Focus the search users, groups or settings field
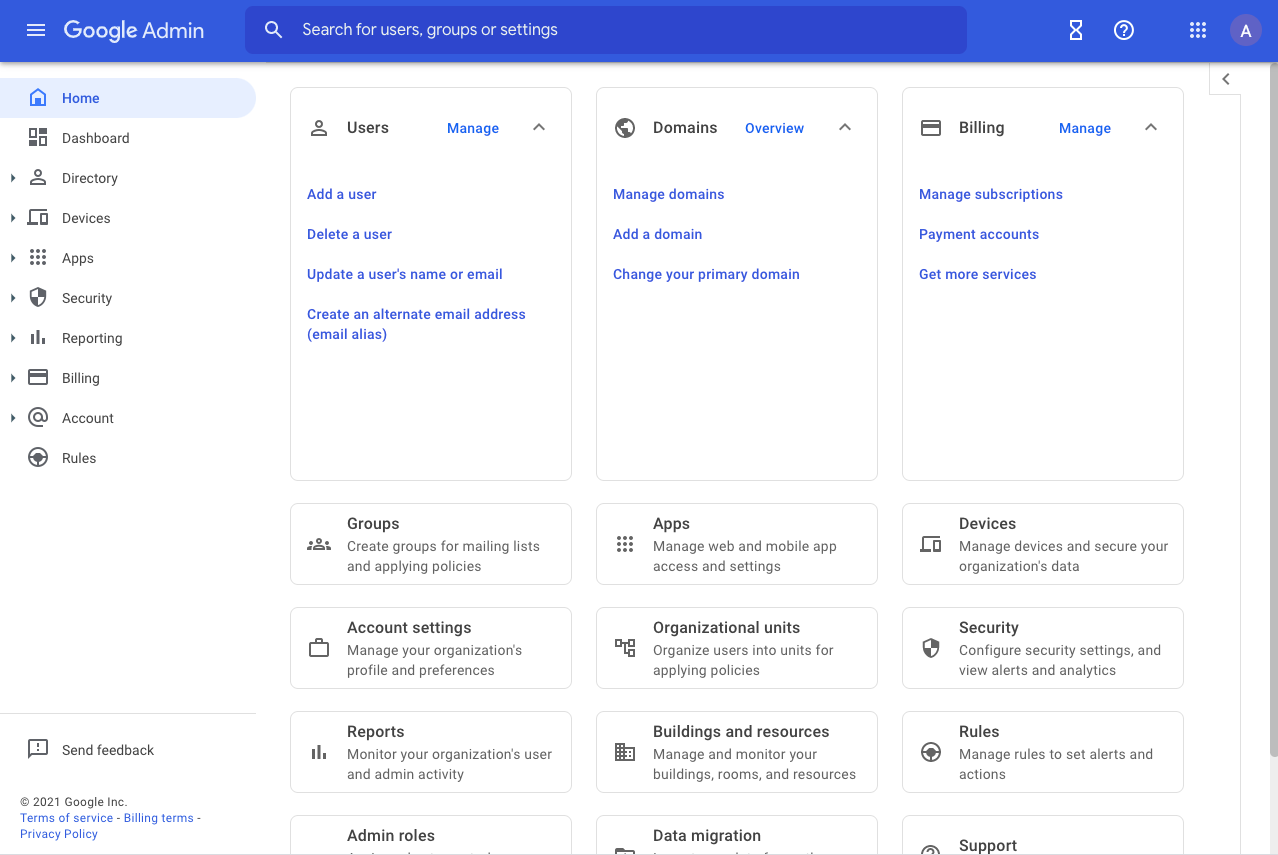Screen dimensions: 1278x855 606,30
